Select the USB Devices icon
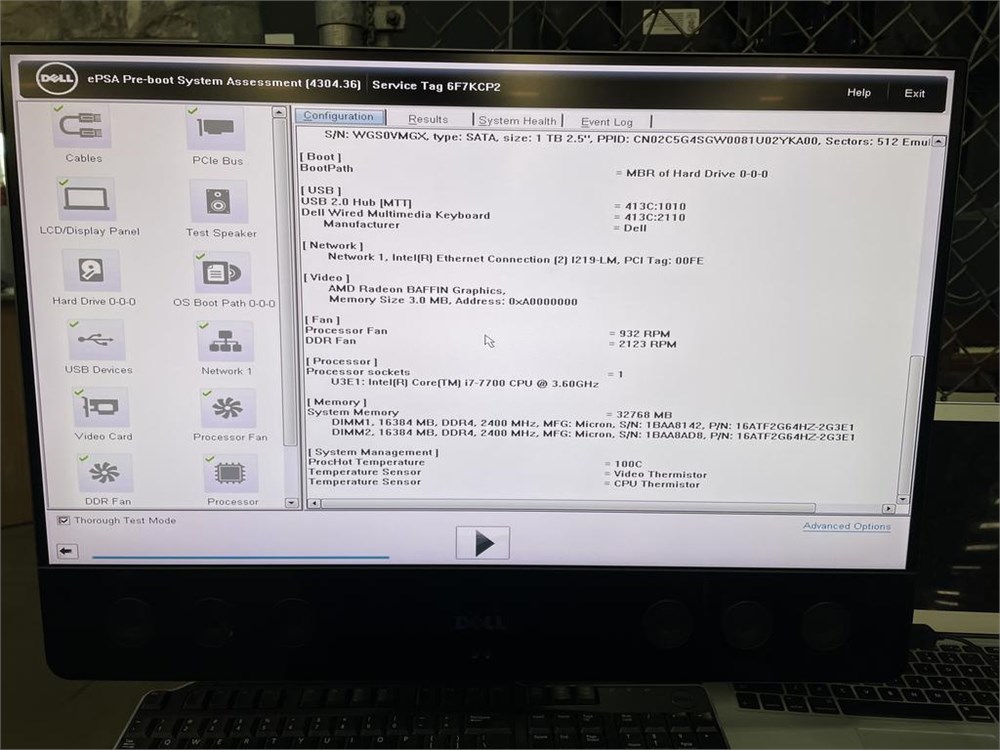The image size is (1000, 750). click(96, 339)
